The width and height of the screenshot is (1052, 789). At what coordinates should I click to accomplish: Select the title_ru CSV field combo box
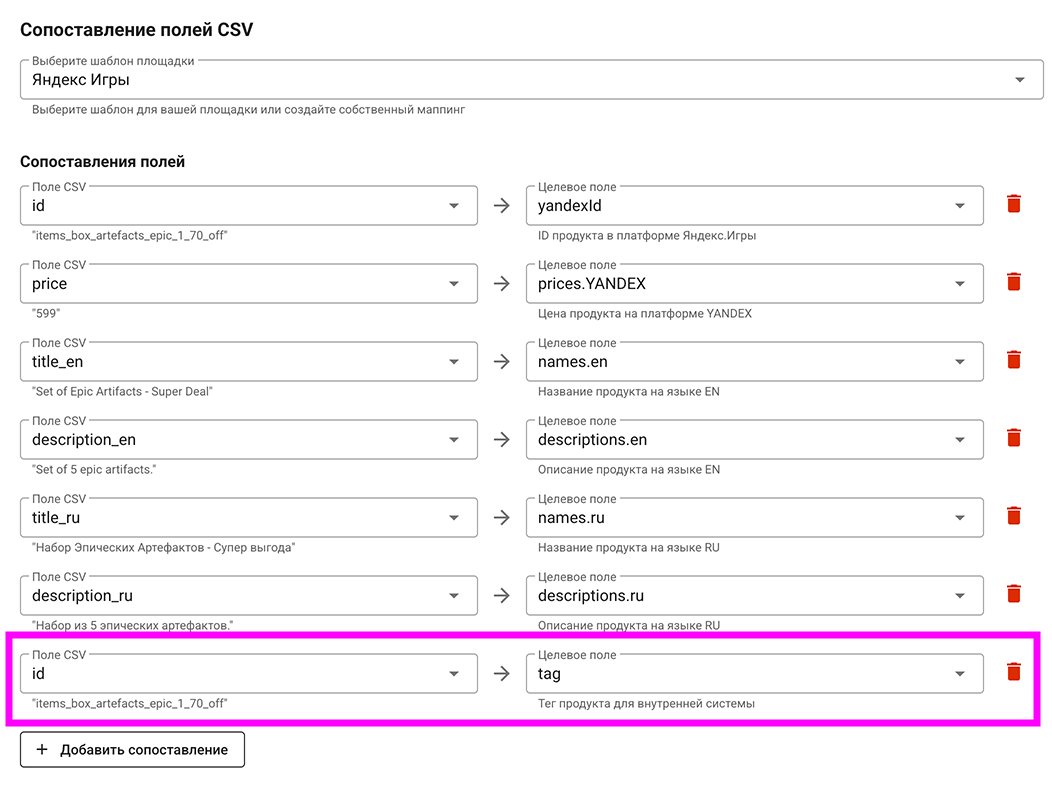tap(248, 518)
